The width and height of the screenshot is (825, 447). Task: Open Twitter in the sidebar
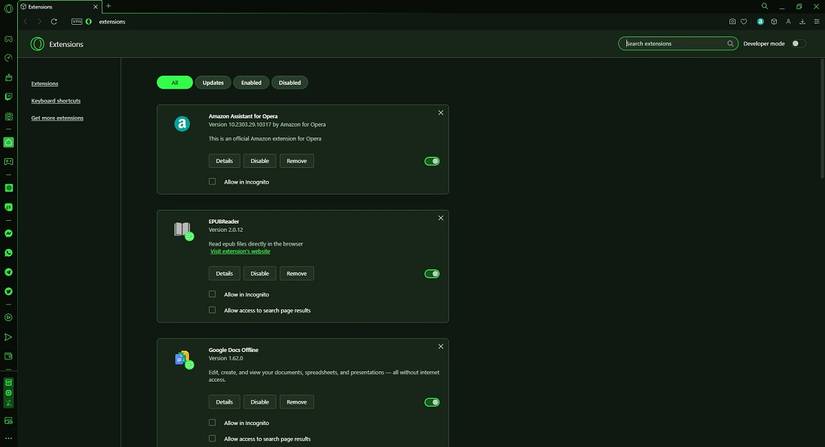click(x=8, y=291)
